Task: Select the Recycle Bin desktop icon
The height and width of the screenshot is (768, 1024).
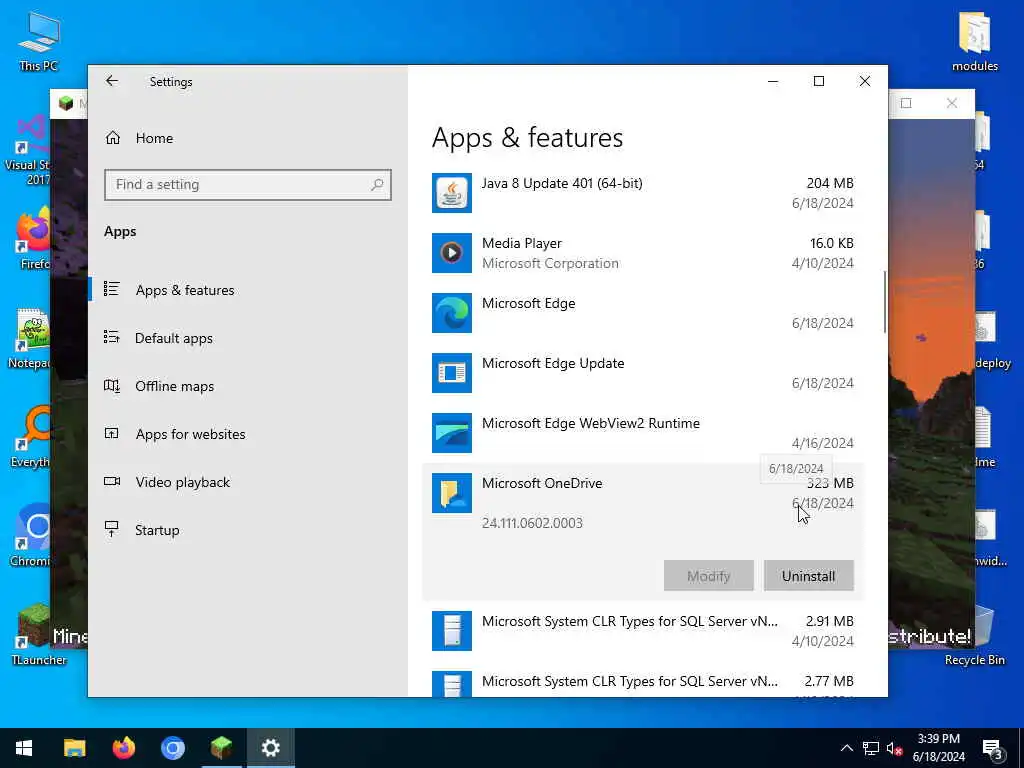Action: 974,637
